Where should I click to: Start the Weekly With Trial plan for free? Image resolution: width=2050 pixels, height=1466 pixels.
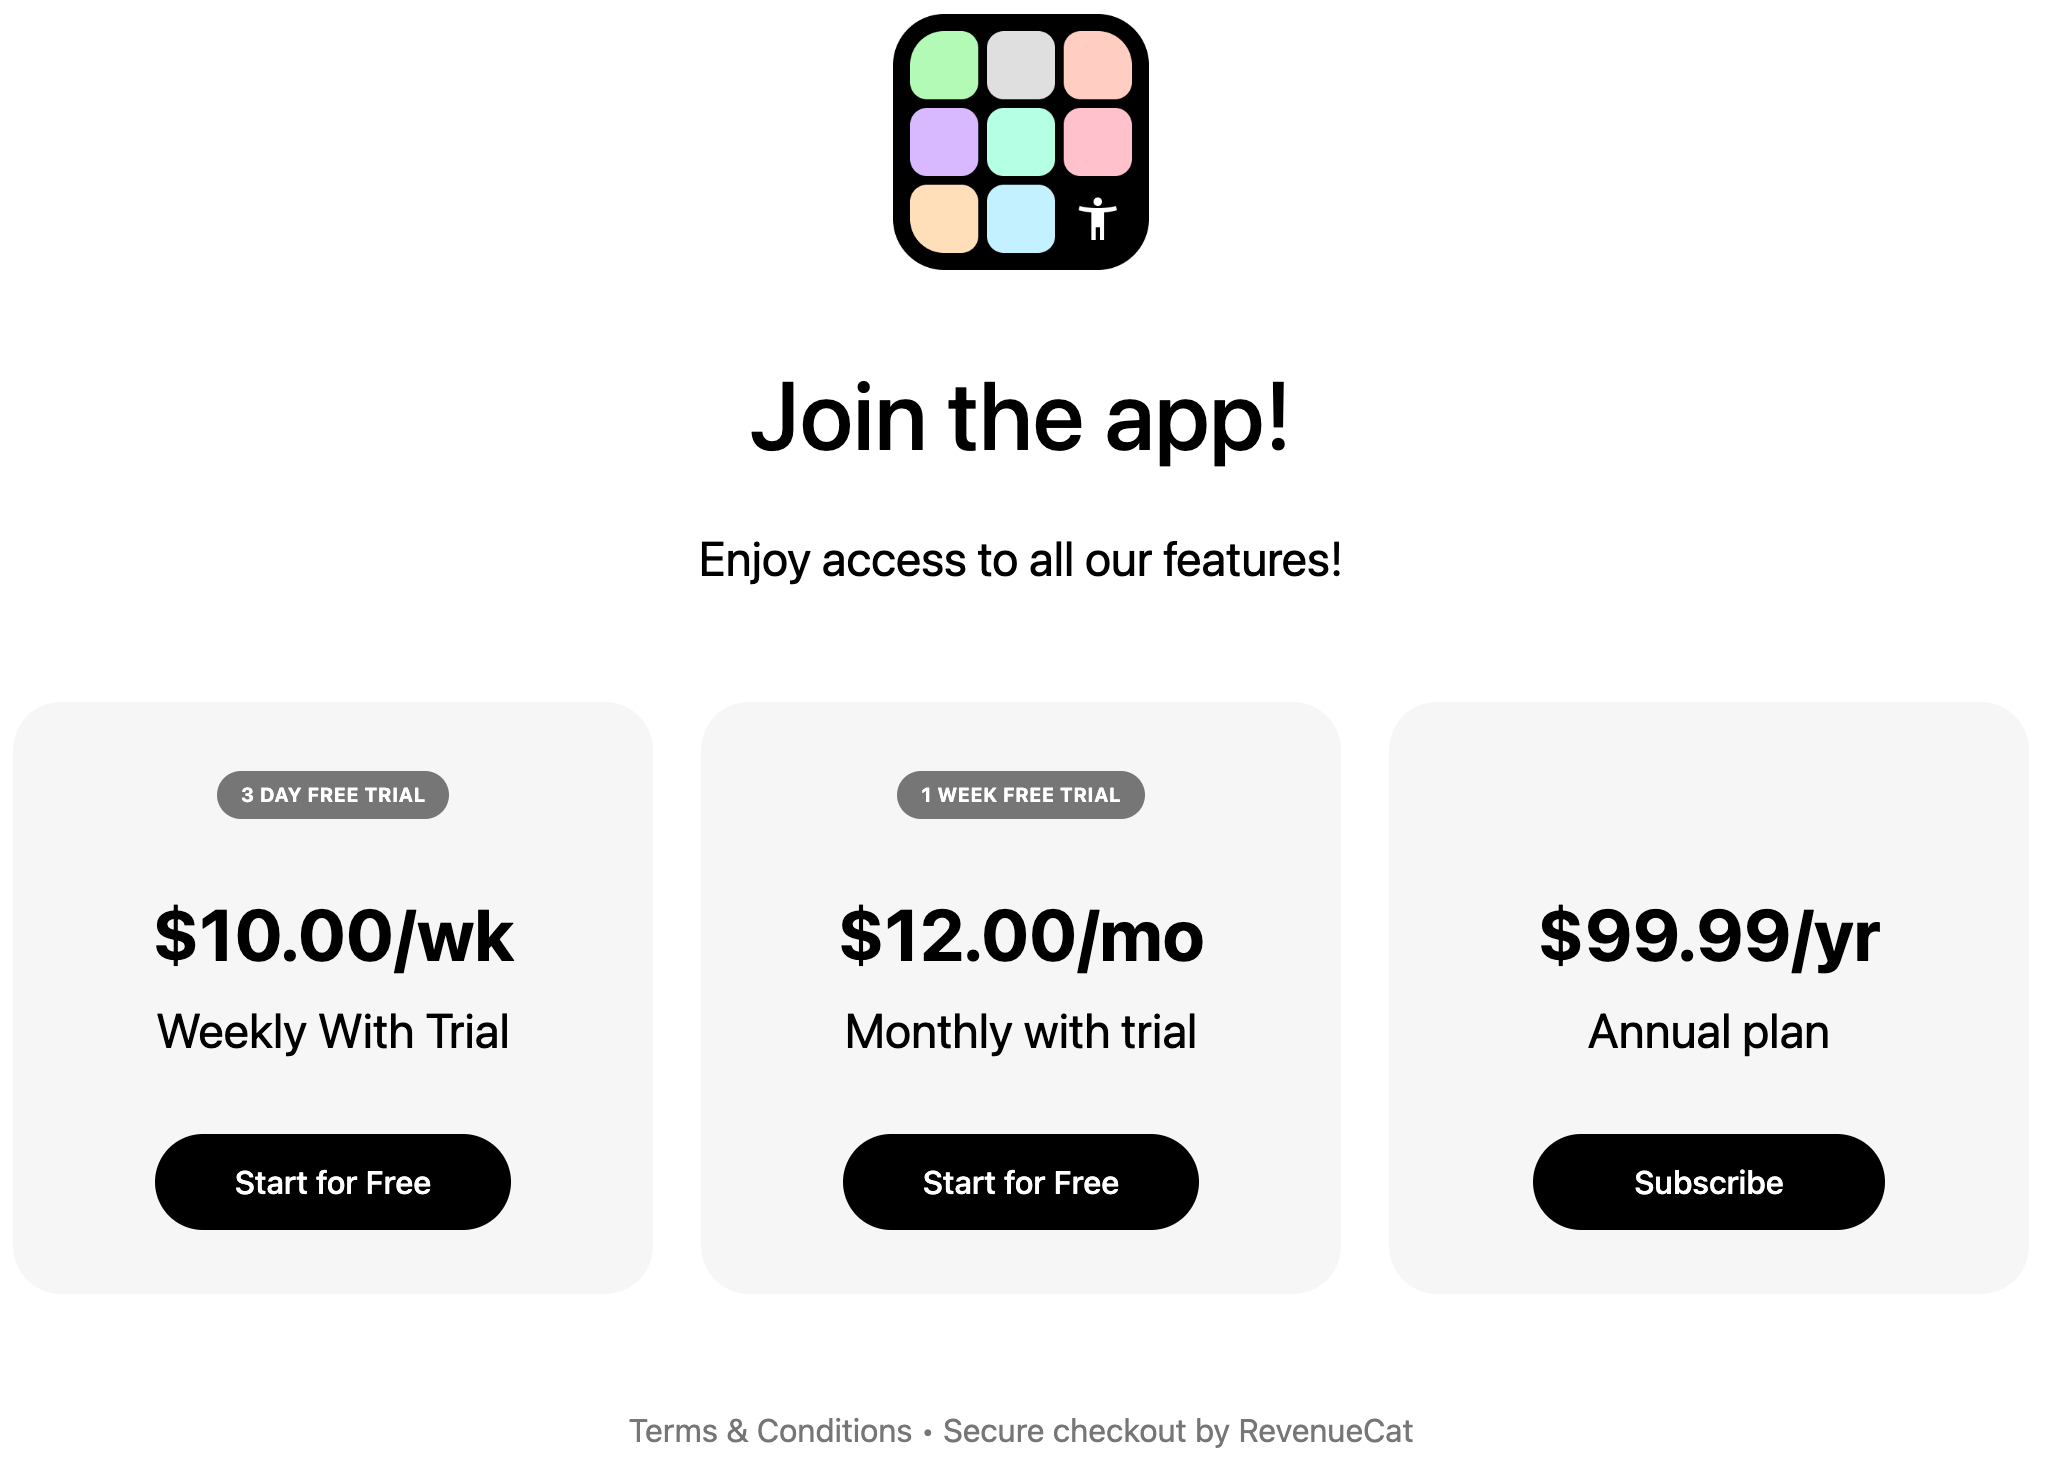[x=333, y=1182]
